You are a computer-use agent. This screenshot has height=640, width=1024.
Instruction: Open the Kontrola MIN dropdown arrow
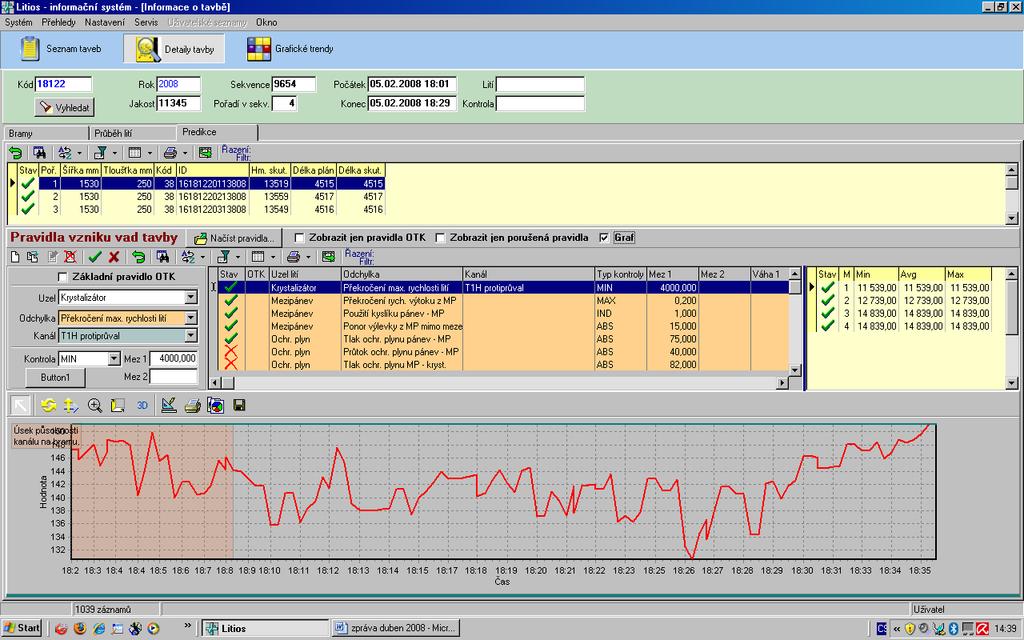[x=114, y=359]
